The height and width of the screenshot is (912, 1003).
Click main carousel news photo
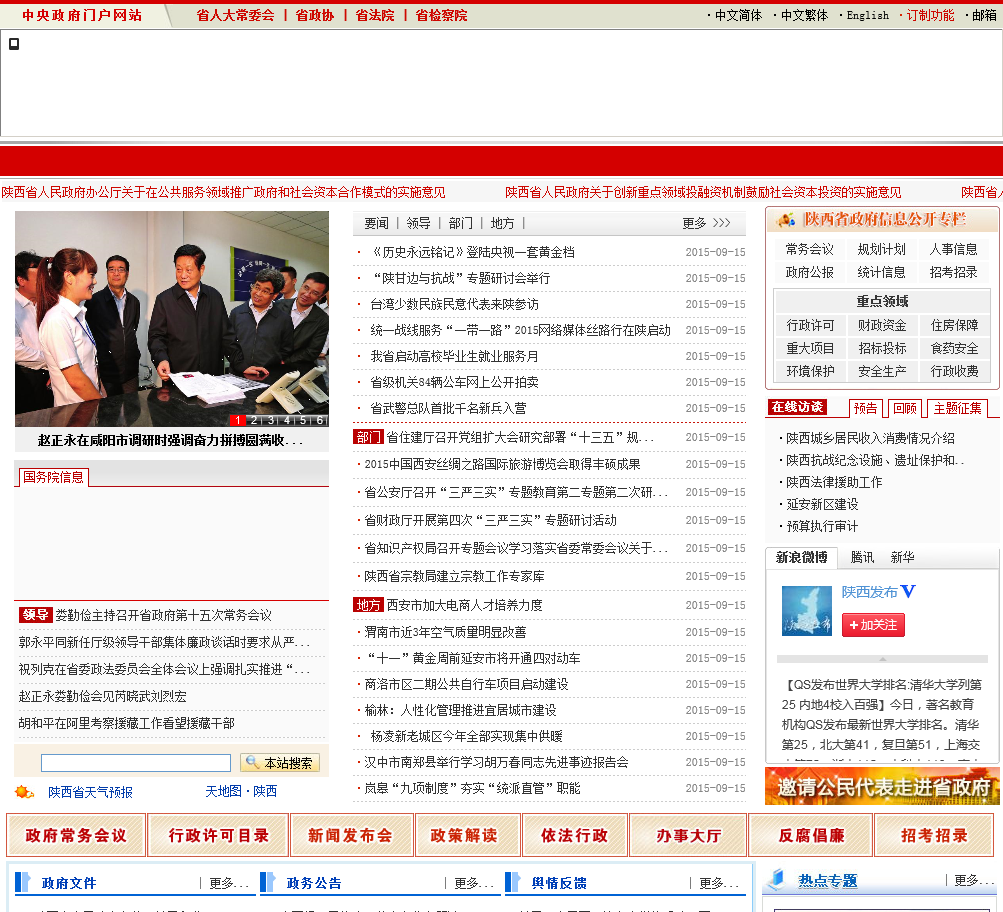pyautogui.click(x=171, y=319)
